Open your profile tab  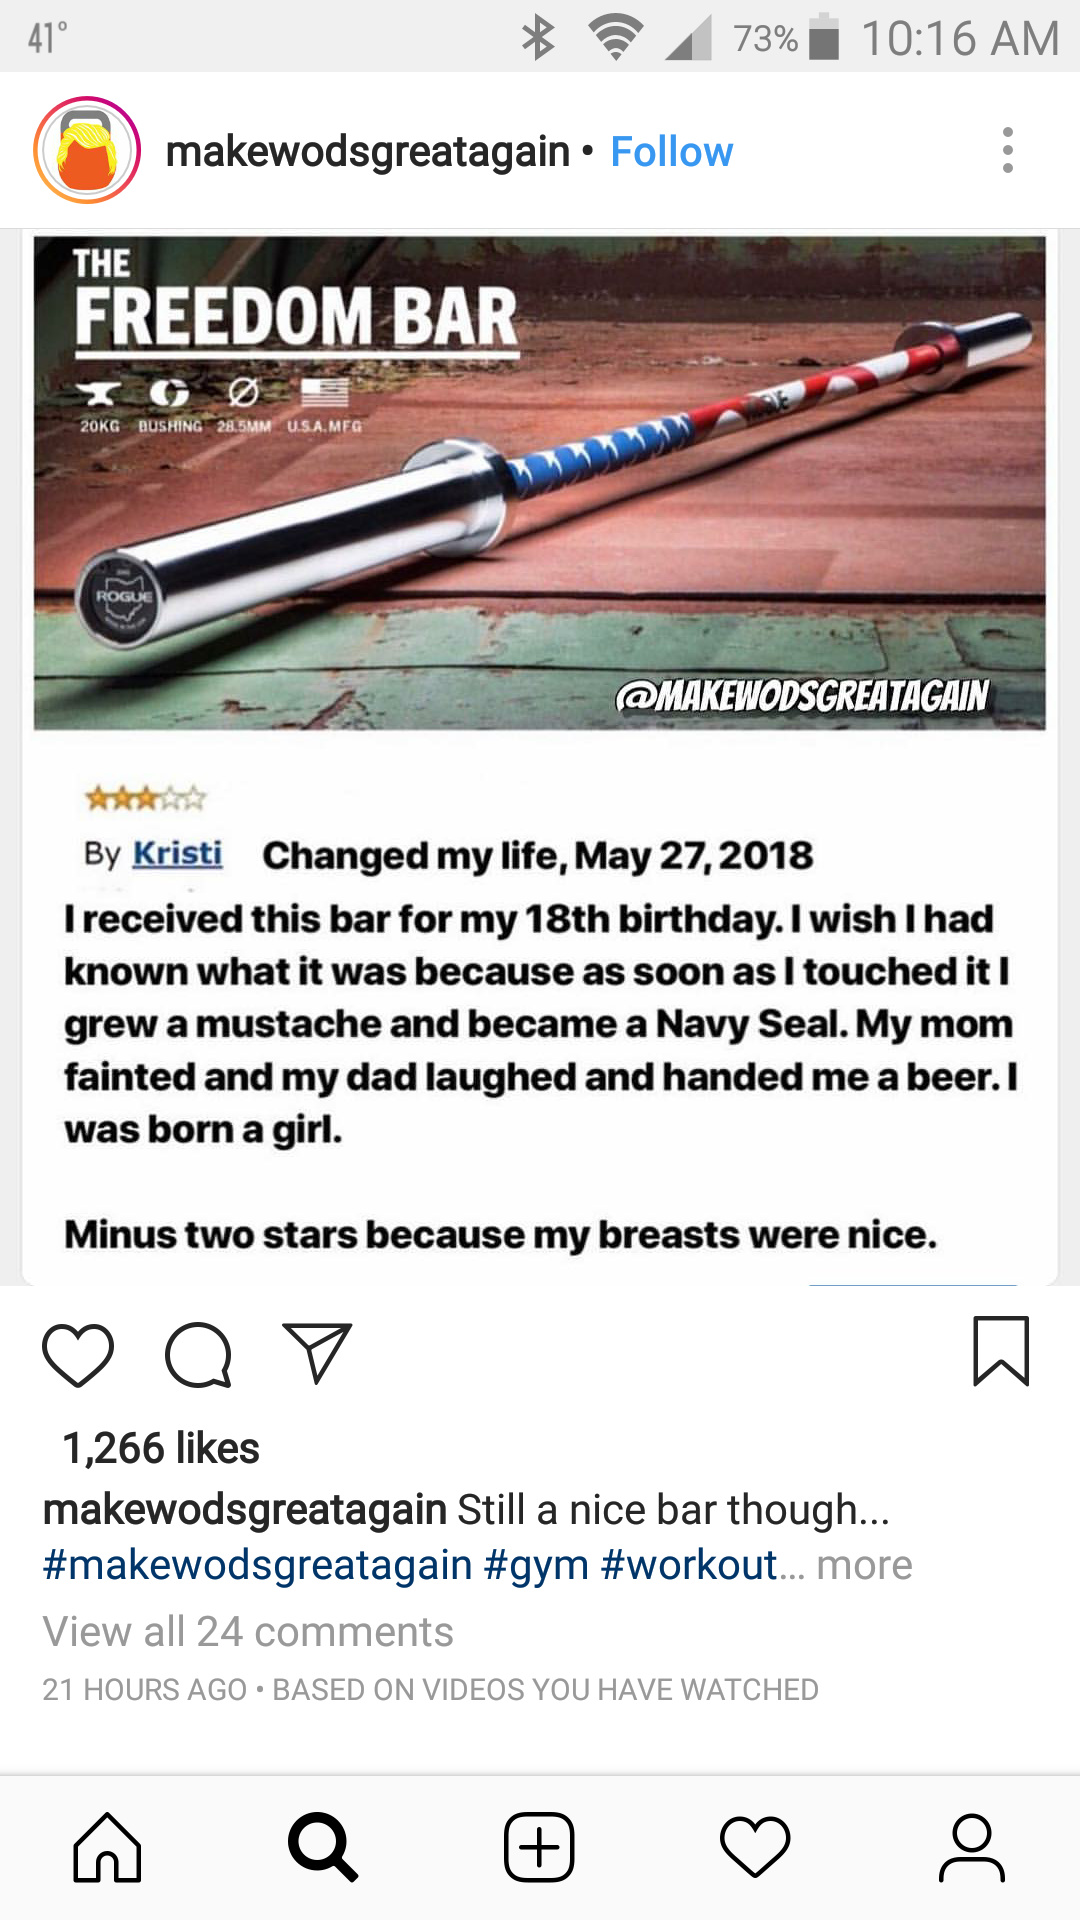coord(971,1847)
